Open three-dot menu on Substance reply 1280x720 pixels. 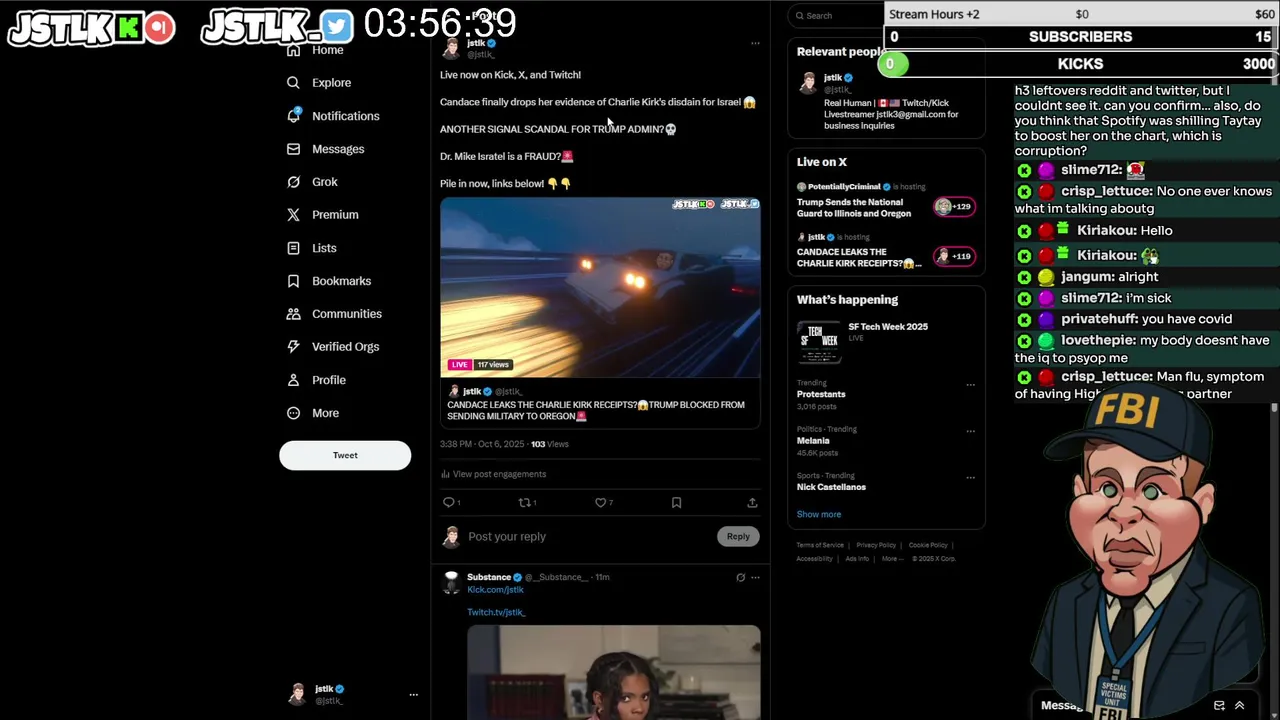click(755, 577)
